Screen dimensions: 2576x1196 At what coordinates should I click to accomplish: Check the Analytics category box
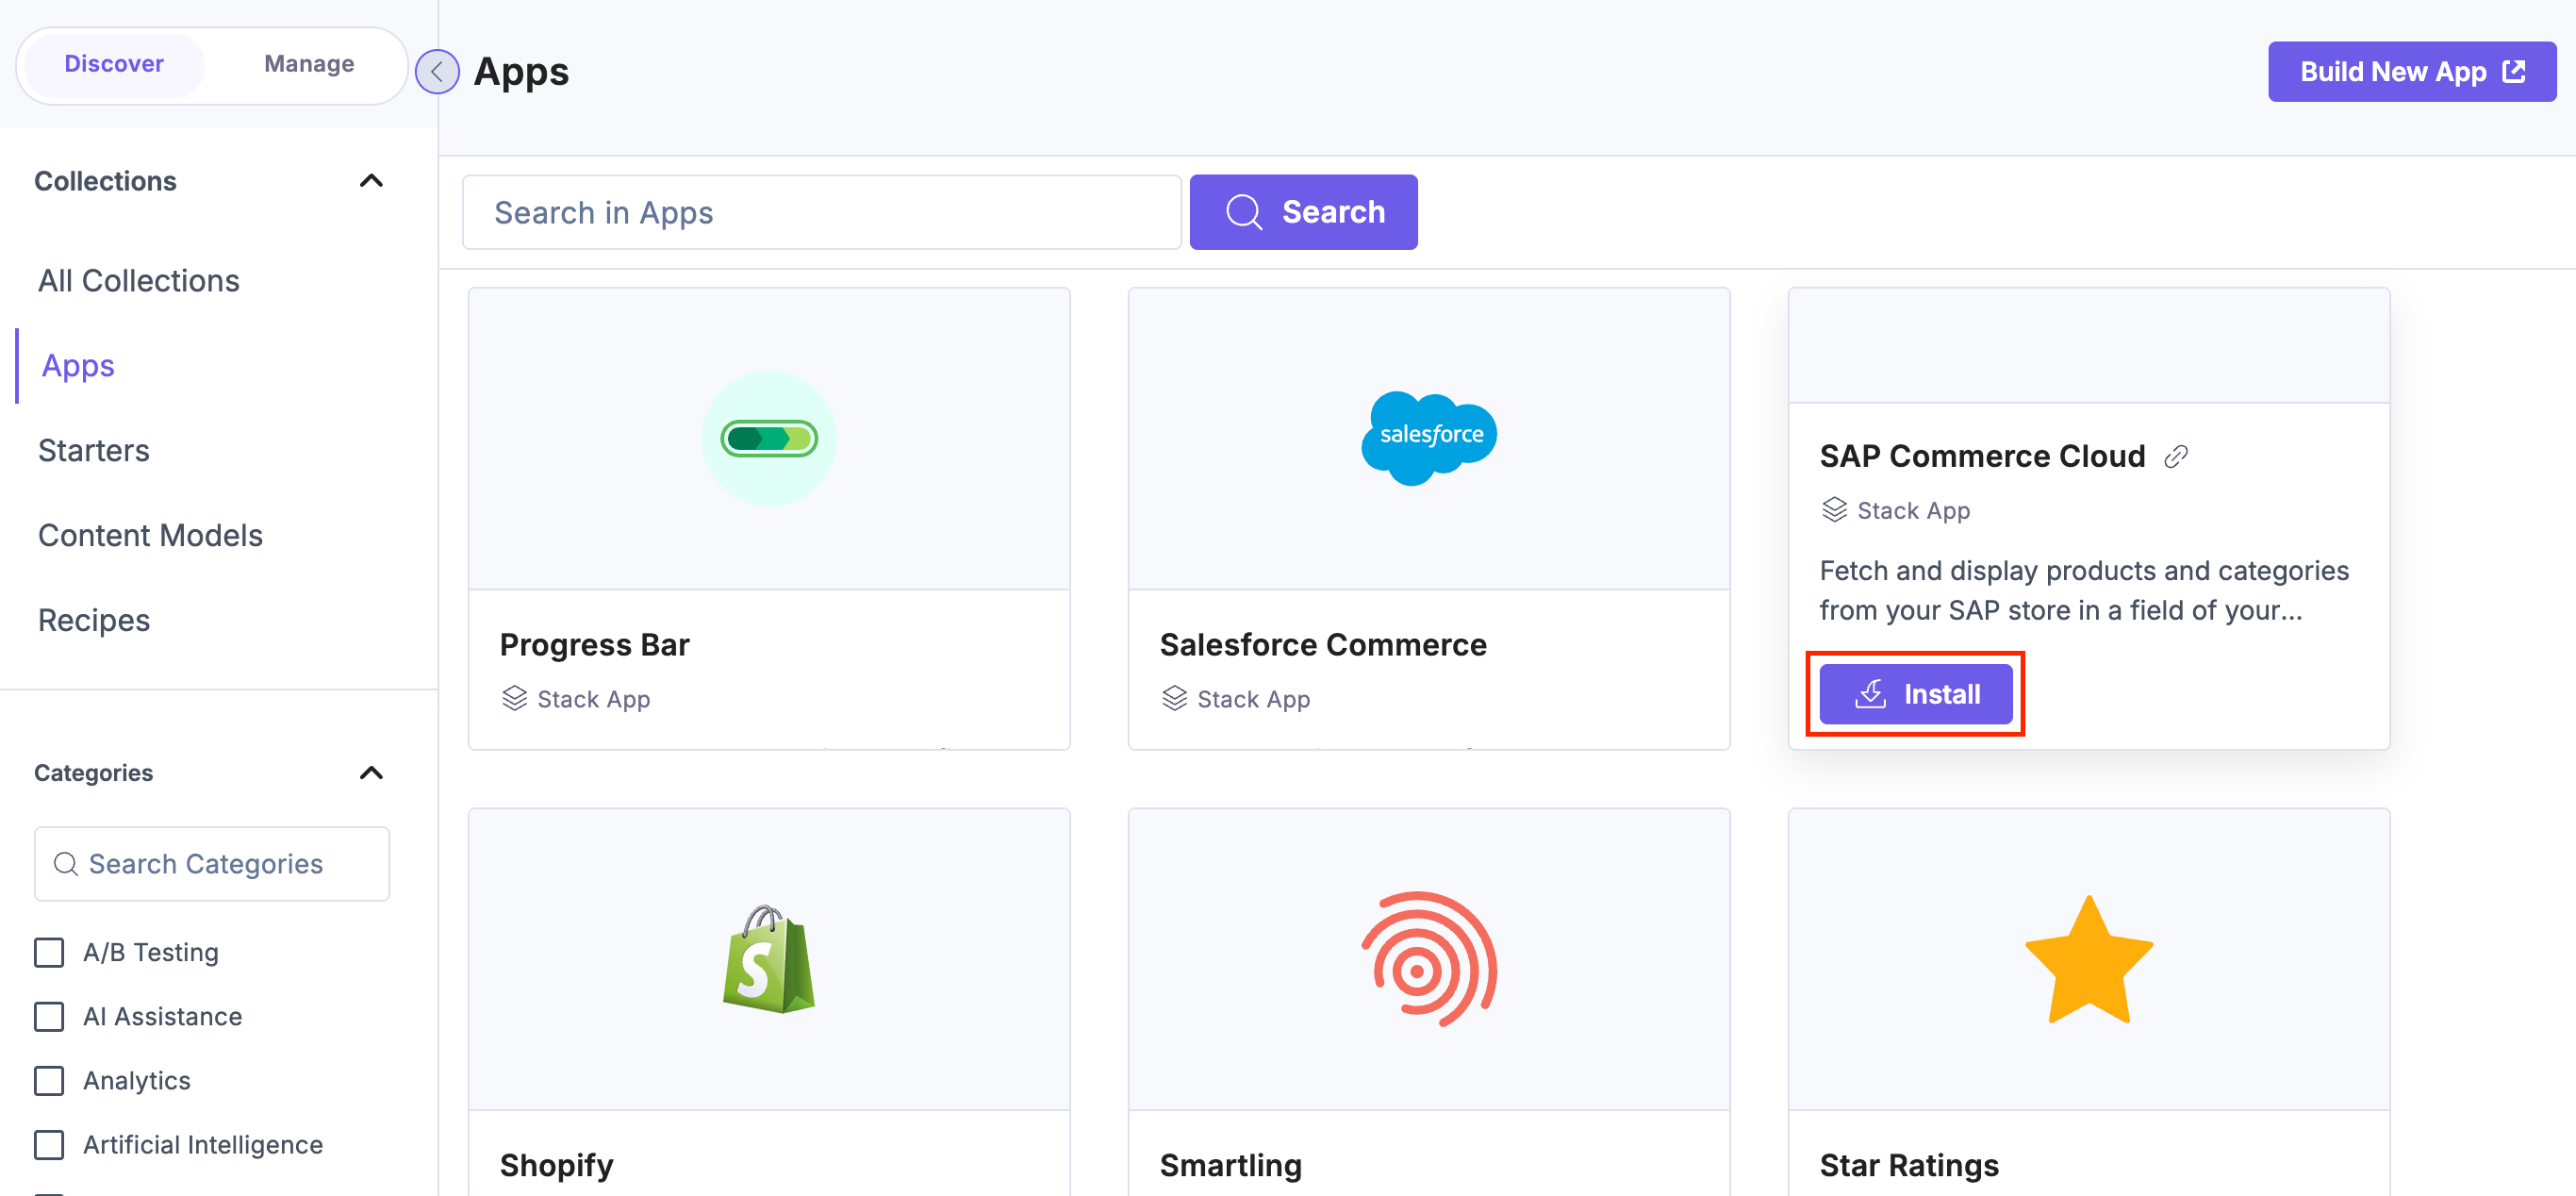(x=49, y=1080)
